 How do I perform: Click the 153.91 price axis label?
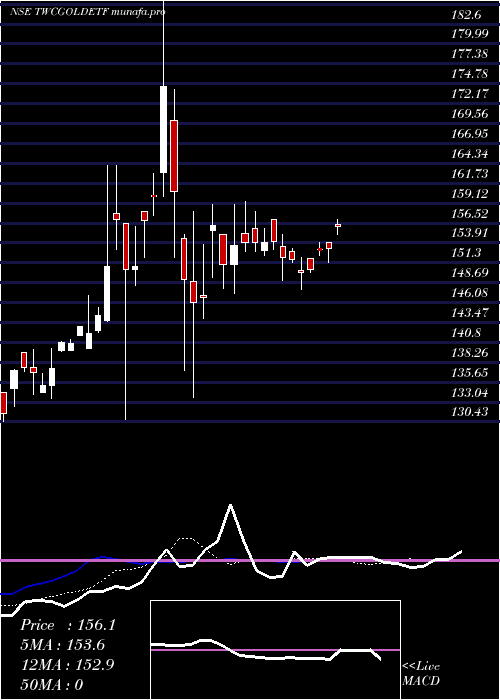coord(469,233)
